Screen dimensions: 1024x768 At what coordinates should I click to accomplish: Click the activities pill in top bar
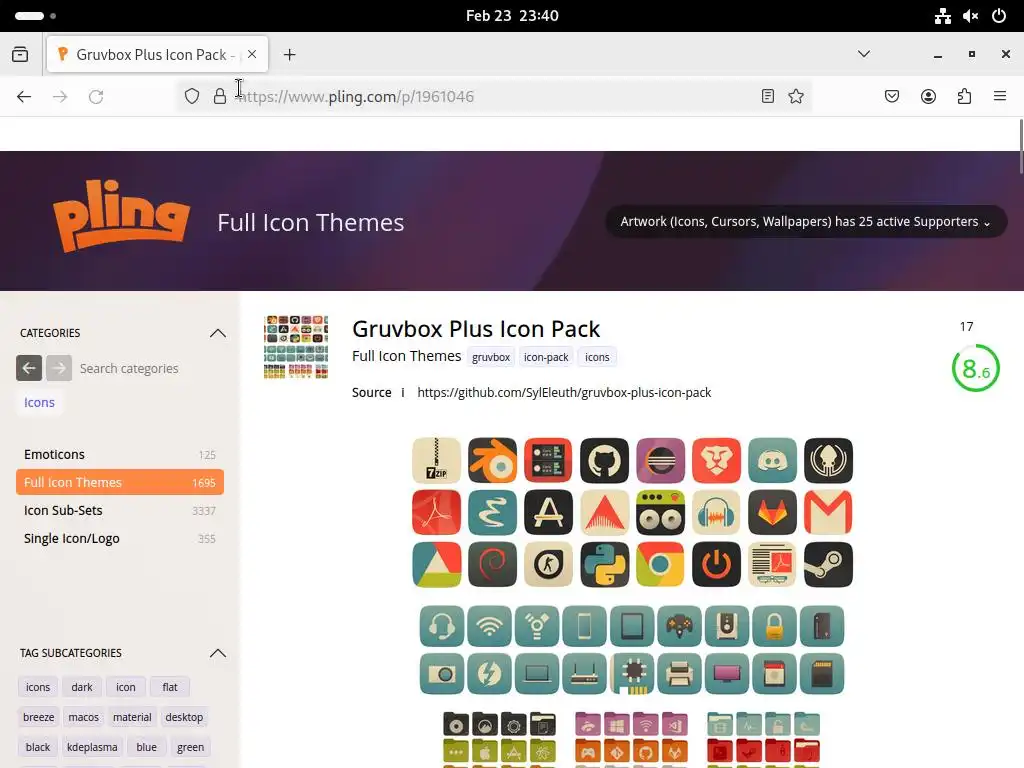tap(29, 16)
